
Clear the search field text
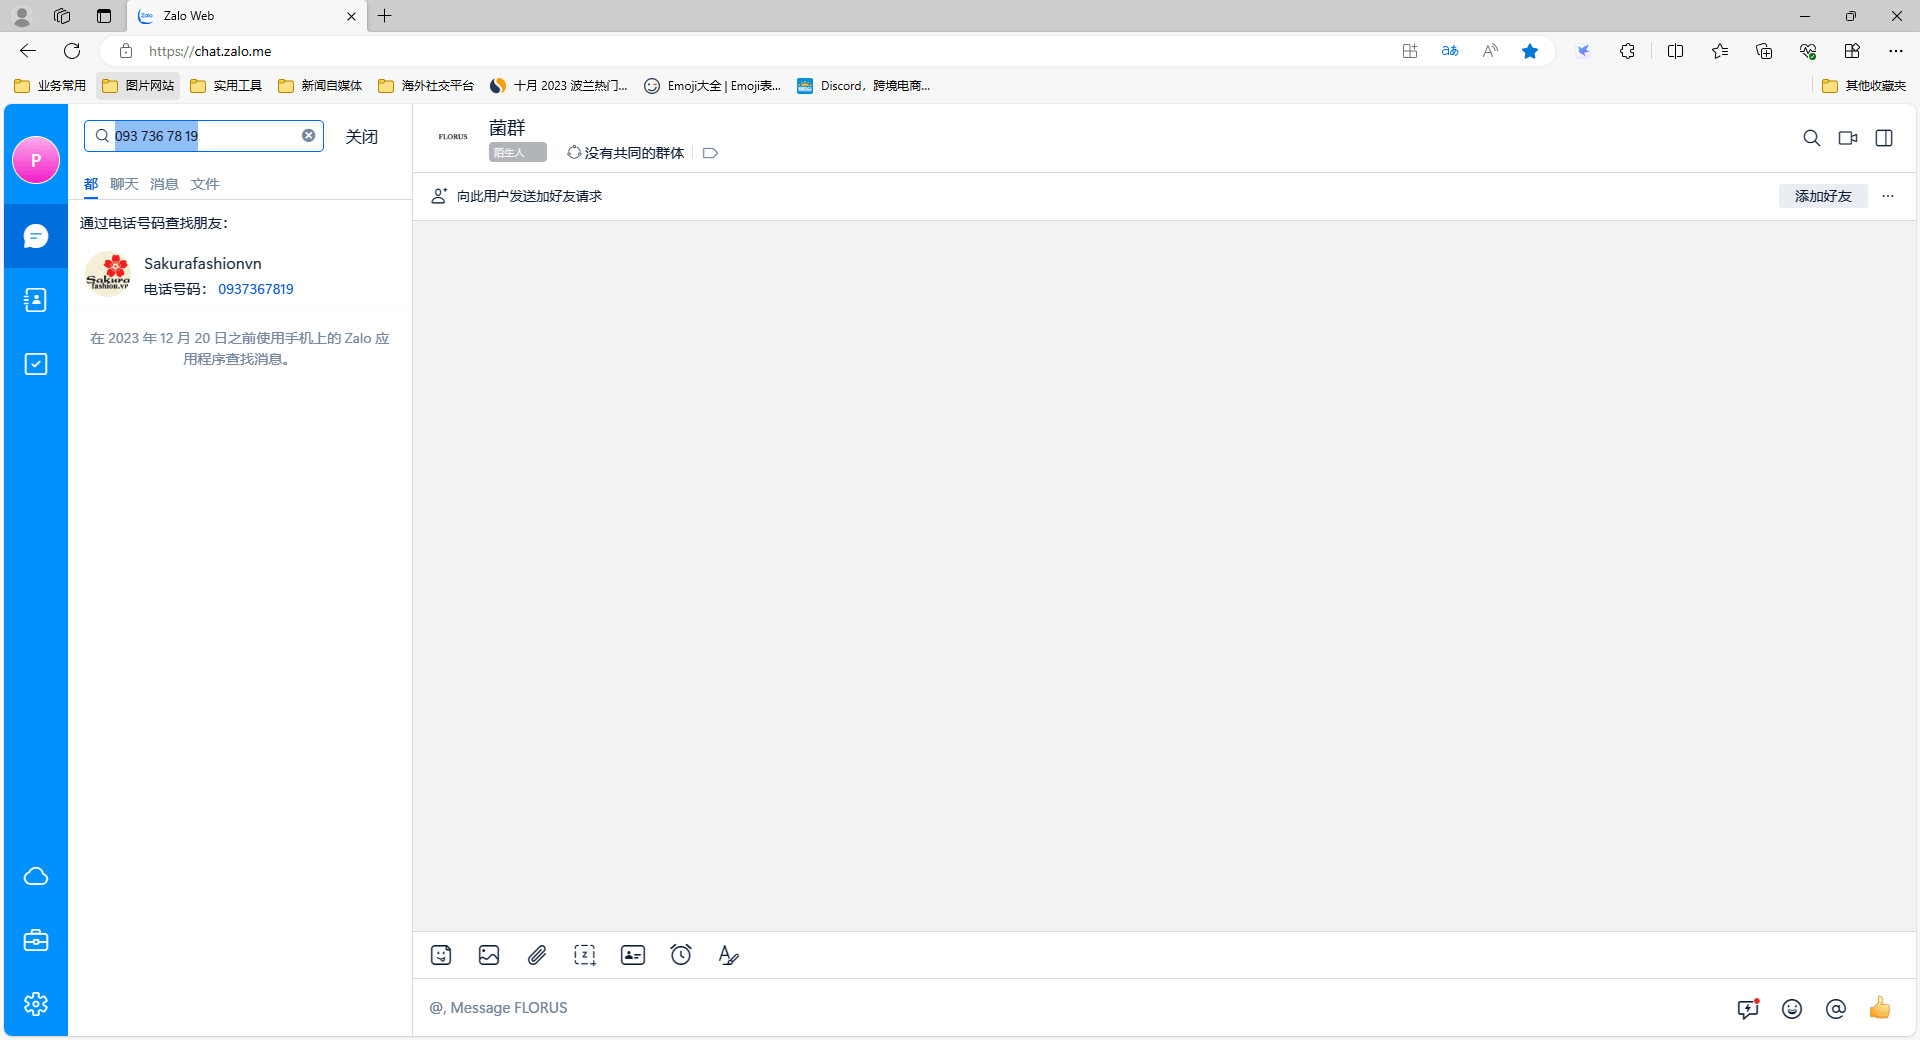click(x=309, y=136)
